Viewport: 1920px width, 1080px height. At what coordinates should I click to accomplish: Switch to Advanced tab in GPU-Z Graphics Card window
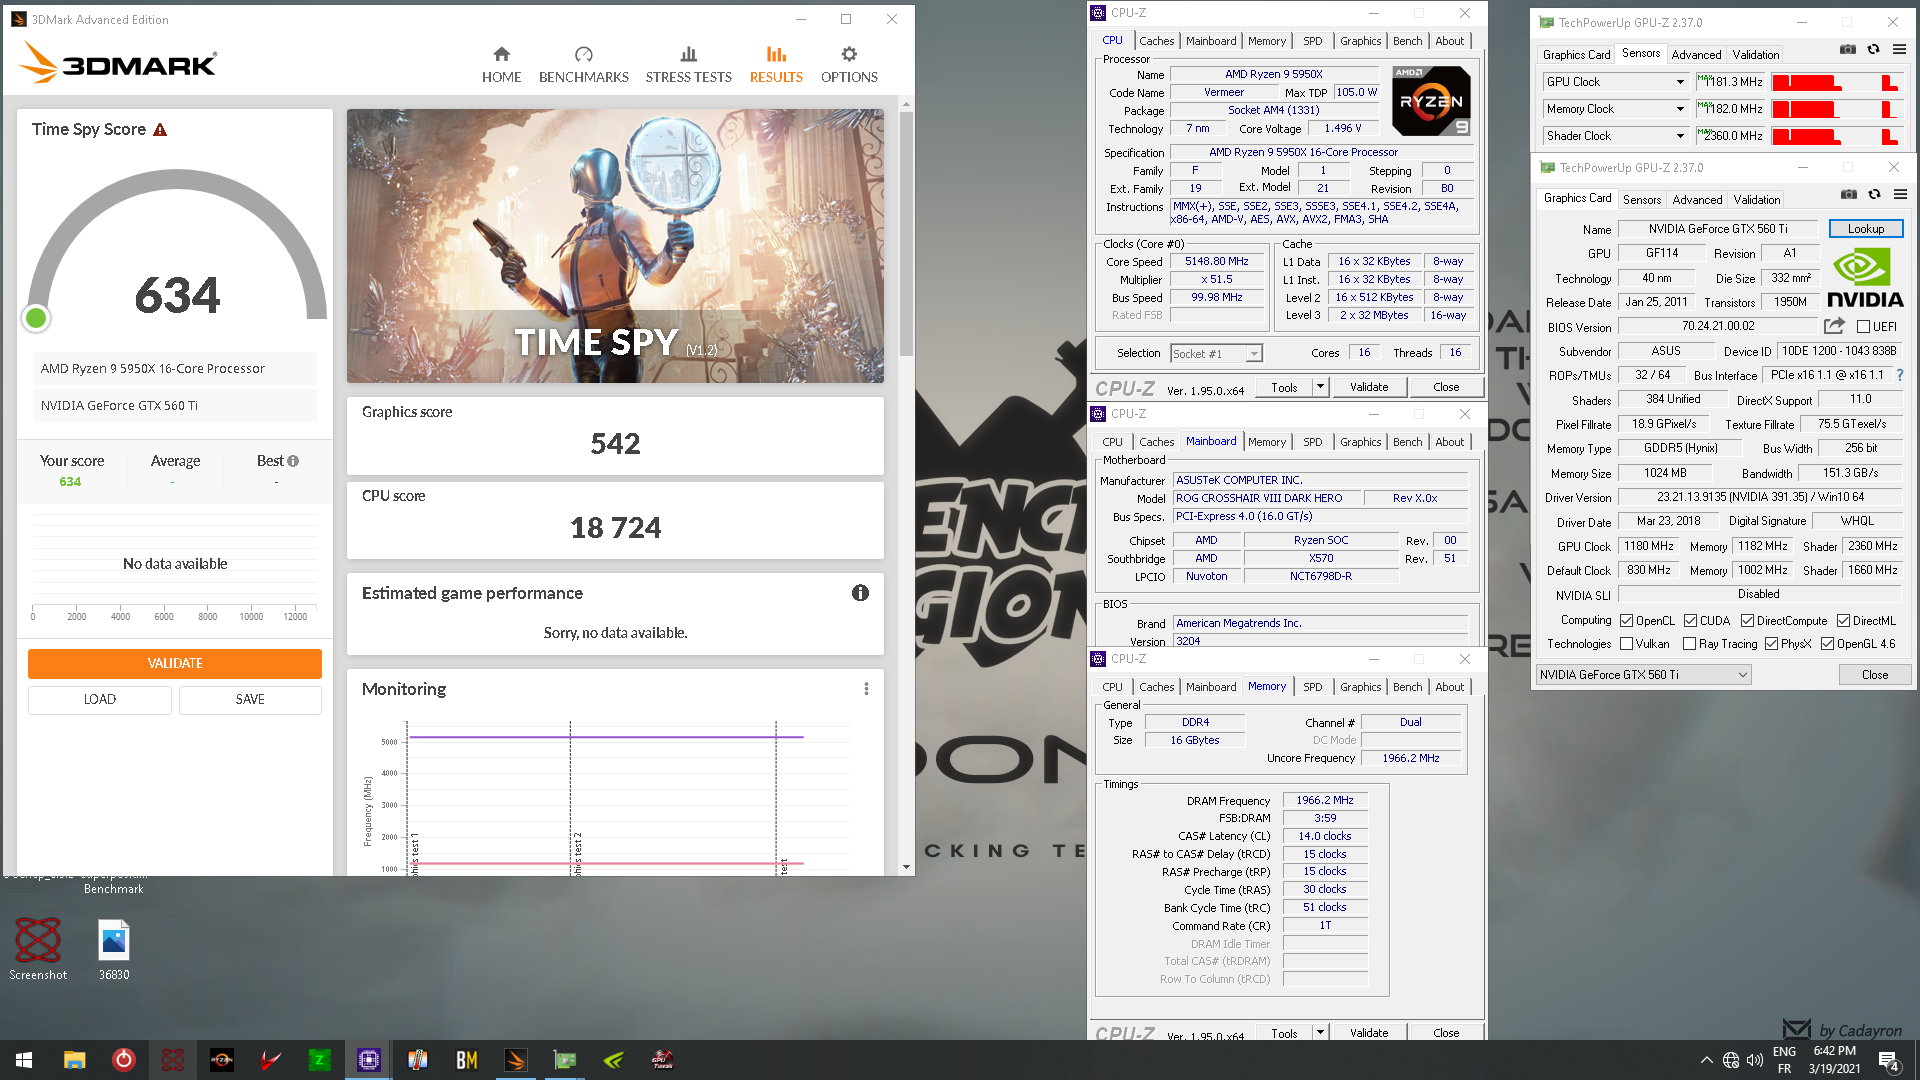tap(1697, 200)
